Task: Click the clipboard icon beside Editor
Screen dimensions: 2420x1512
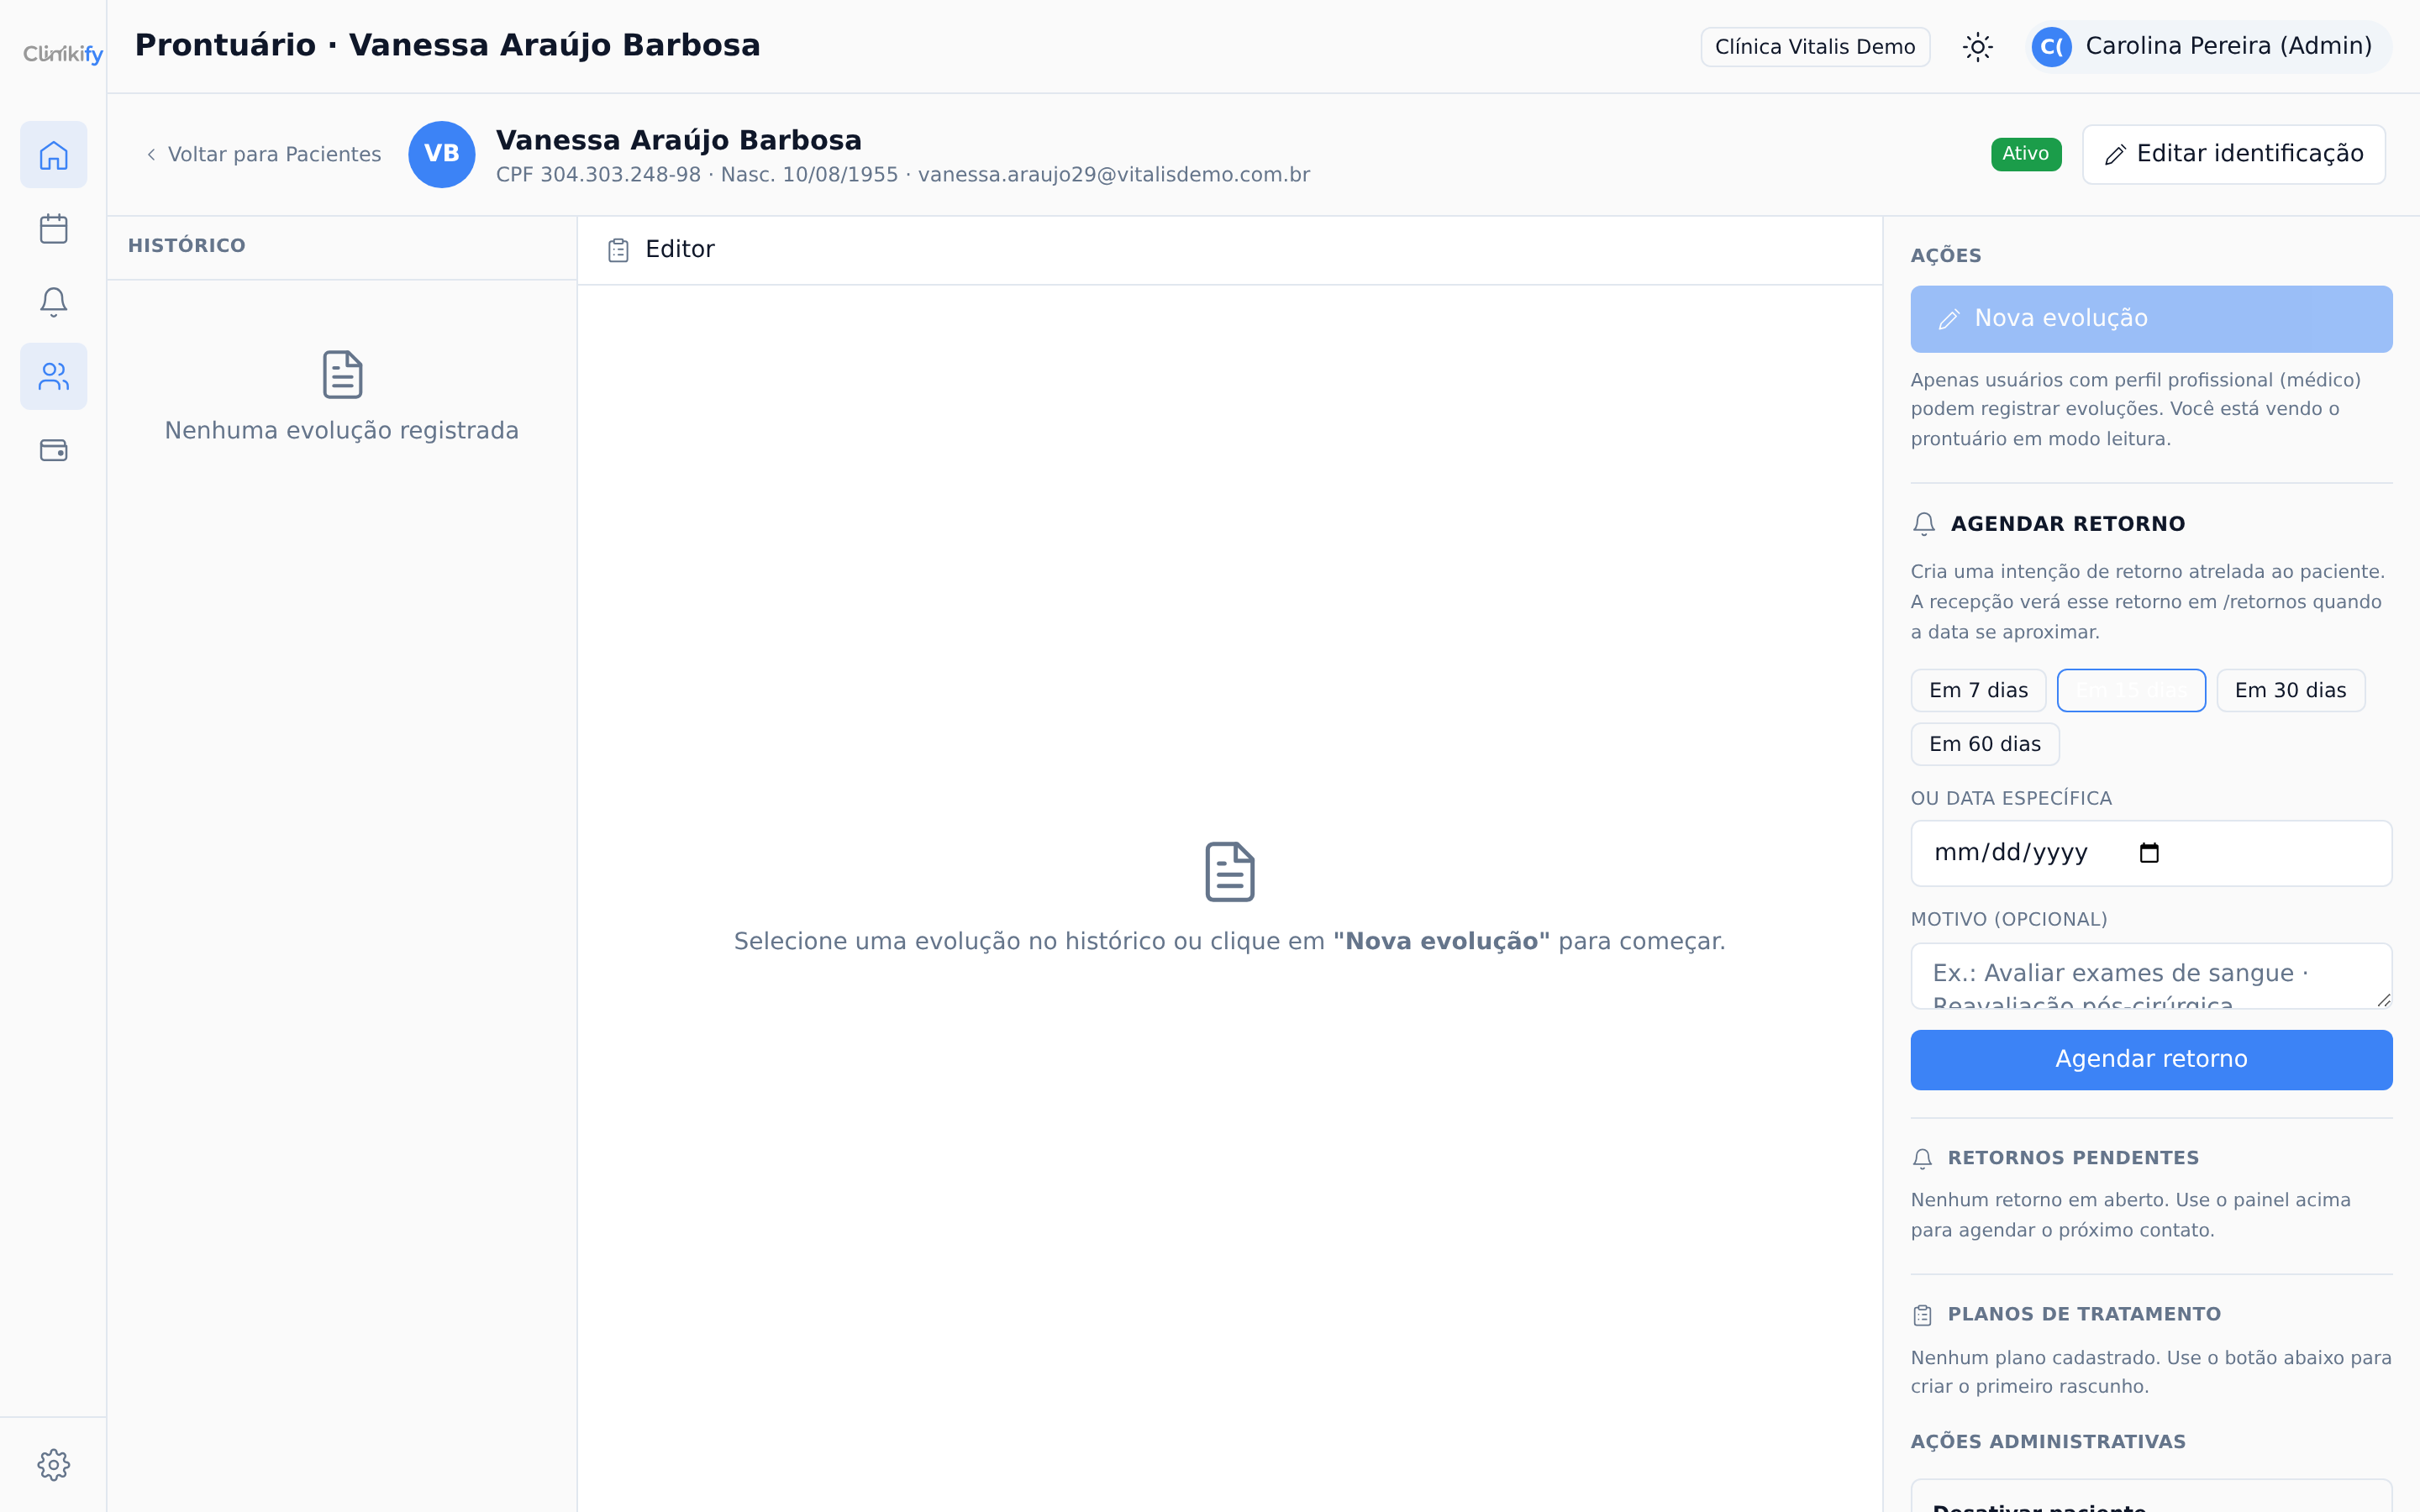Action: tap(618, 250)
